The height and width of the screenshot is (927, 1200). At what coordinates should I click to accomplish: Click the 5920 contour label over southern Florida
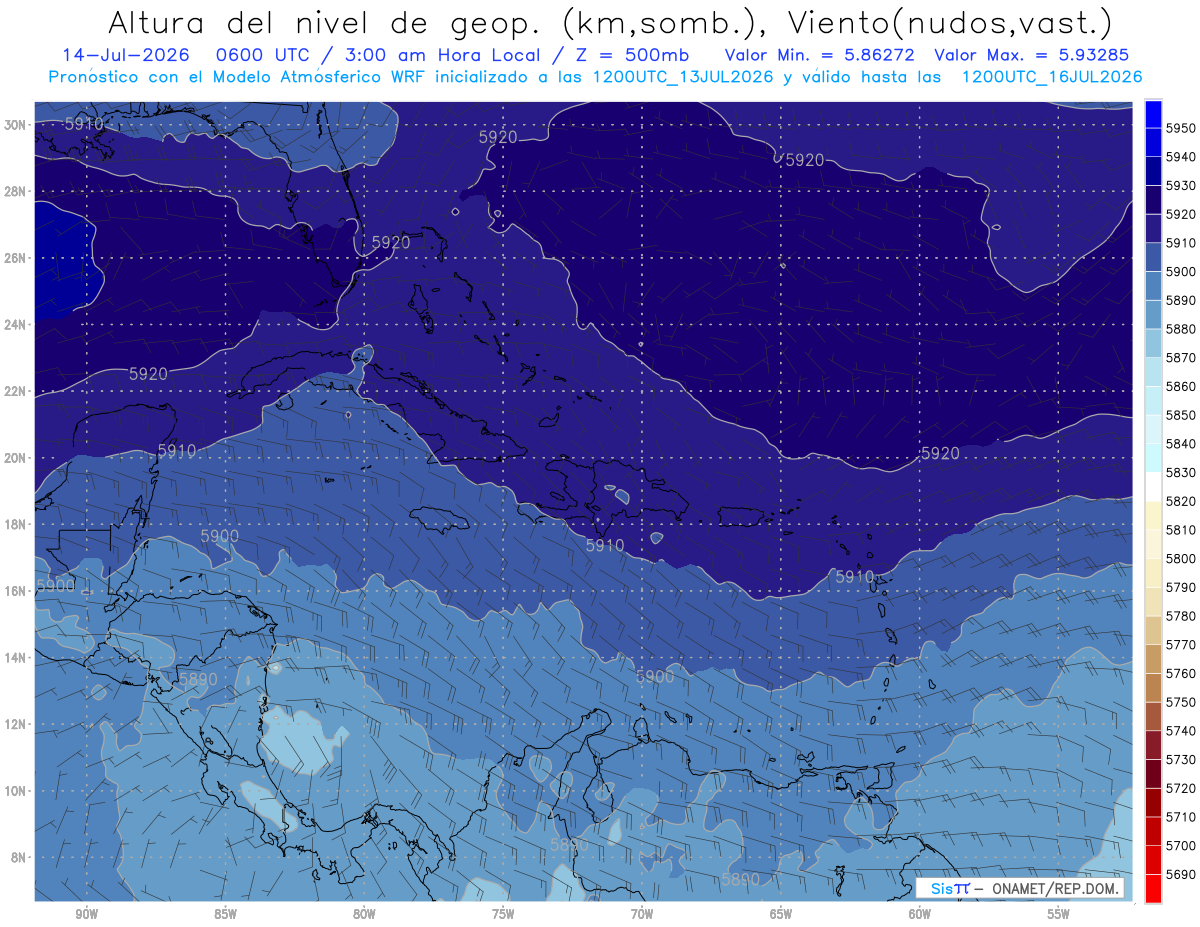tap(391, 242)
